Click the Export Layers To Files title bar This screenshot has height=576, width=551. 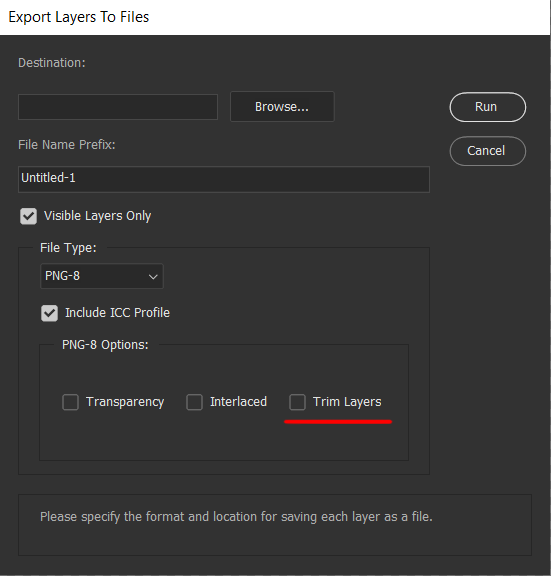[x=276, y=17]
